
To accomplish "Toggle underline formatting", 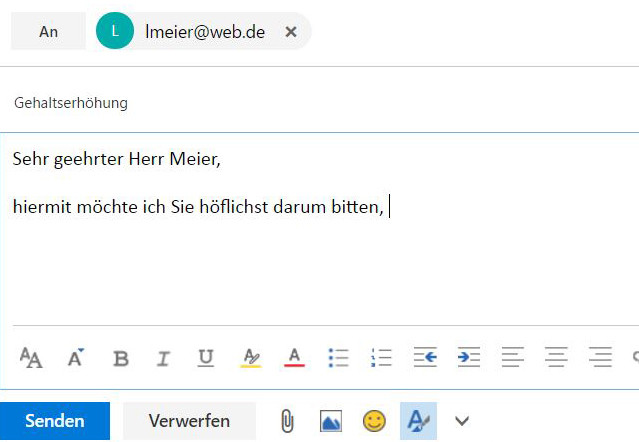I will 206,358.
